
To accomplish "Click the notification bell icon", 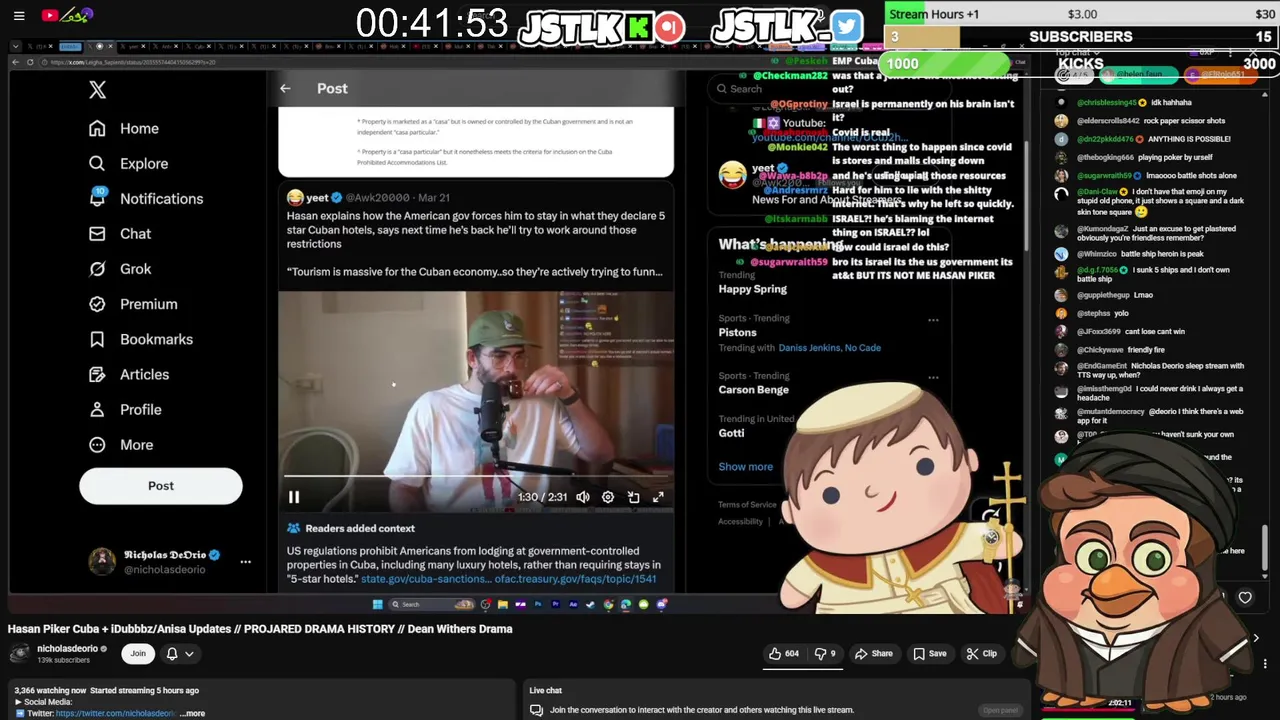I will tap(172, 654).
